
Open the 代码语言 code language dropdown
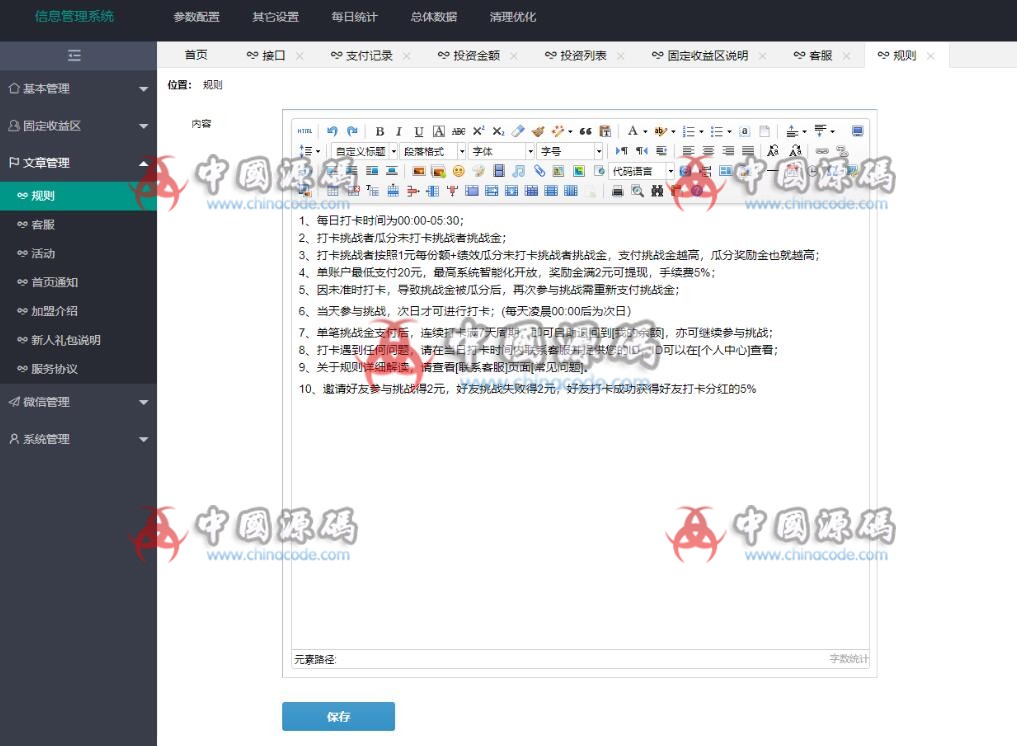(638, 170)
